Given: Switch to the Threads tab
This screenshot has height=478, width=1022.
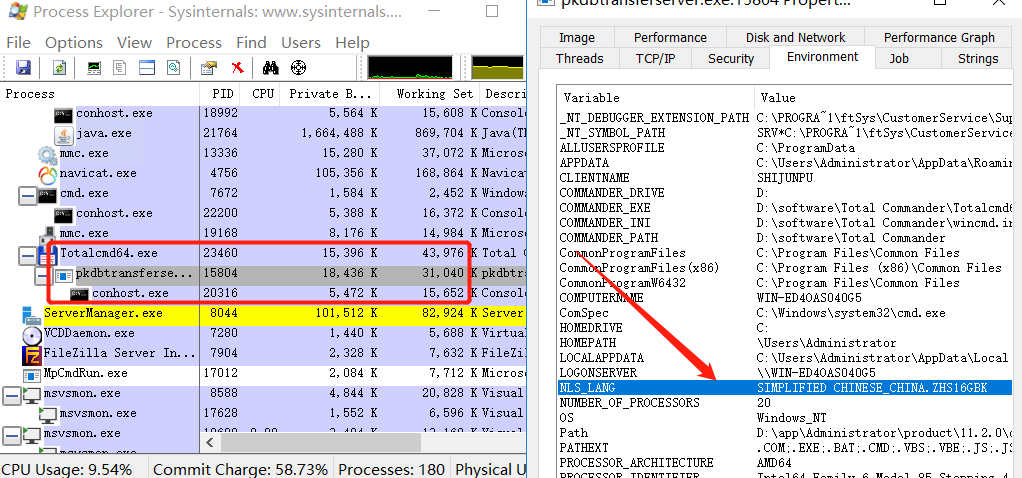Looking at the screenshot, I should 579,59.
